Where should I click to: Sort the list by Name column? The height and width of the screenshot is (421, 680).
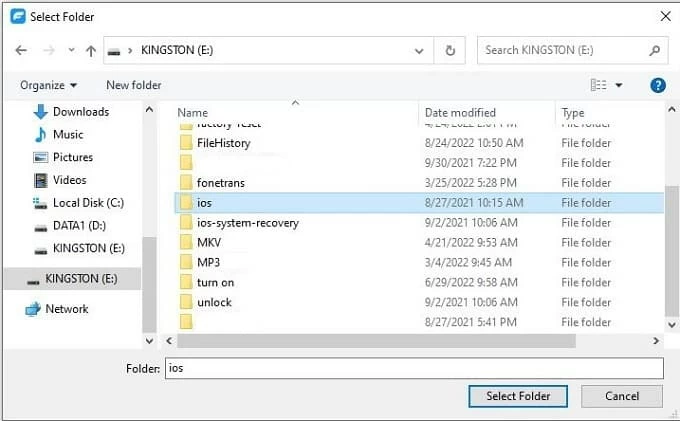pos(193,113)
